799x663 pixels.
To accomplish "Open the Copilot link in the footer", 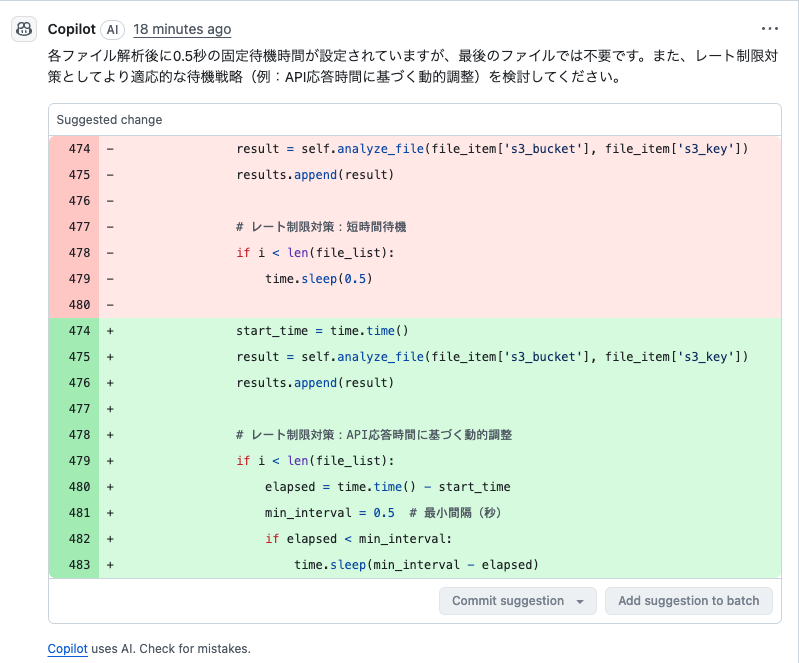I will [68, 649].
